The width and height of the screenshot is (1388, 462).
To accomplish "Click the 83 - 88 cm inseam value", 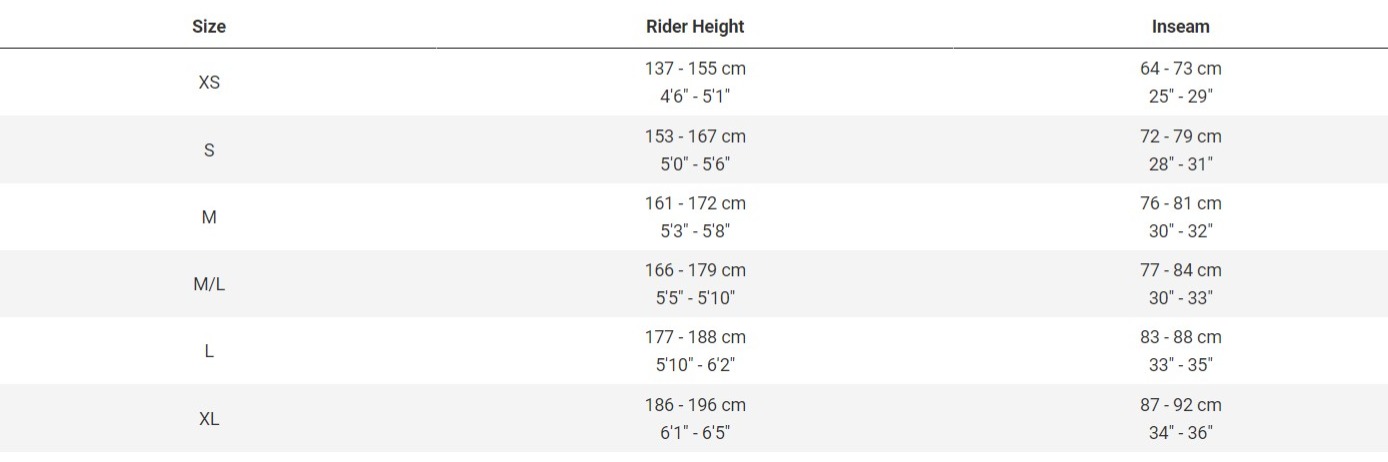I will (x=1180, y=337).
